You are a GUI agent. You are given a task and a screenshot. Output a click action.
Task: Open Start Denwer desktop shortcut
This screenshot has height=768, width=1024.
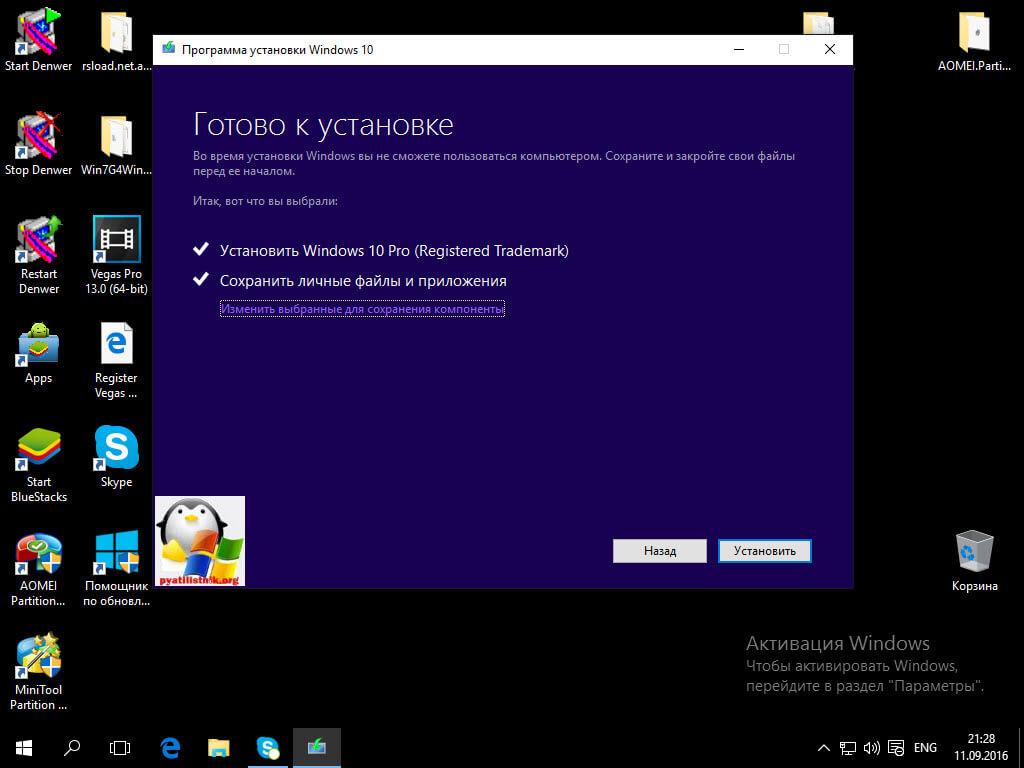38,34
